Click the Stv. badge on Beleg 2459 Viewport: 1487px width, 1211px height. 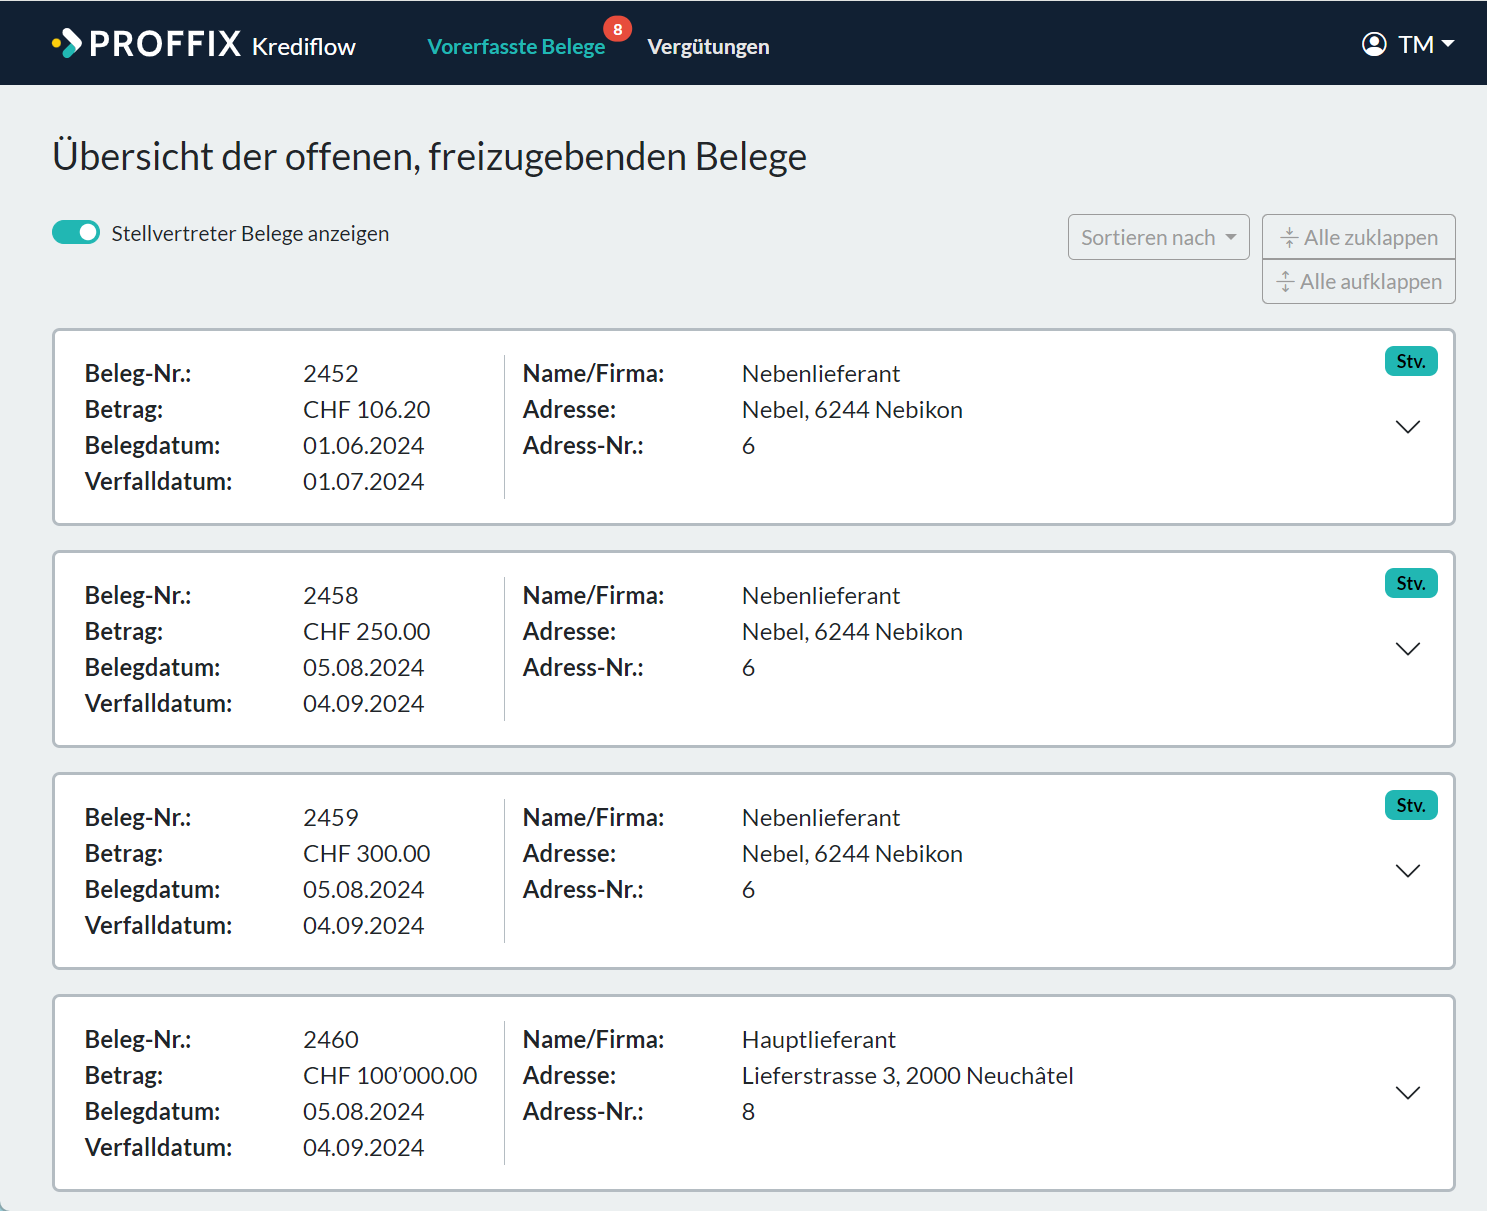(x=1411, y=805)
